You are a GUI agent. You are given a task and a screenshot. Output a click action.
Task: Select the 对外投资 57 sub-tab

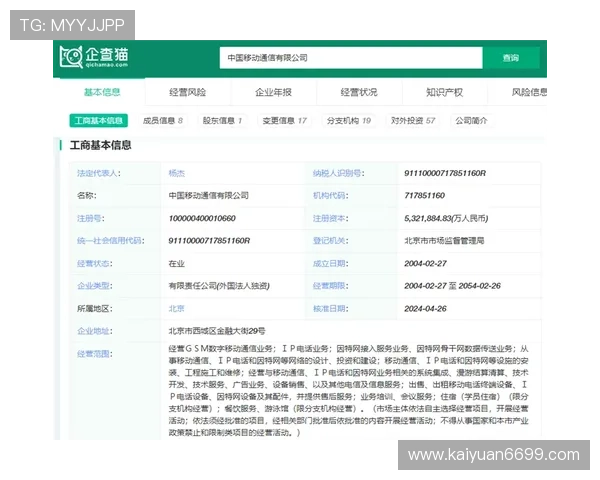click(413, 121)
